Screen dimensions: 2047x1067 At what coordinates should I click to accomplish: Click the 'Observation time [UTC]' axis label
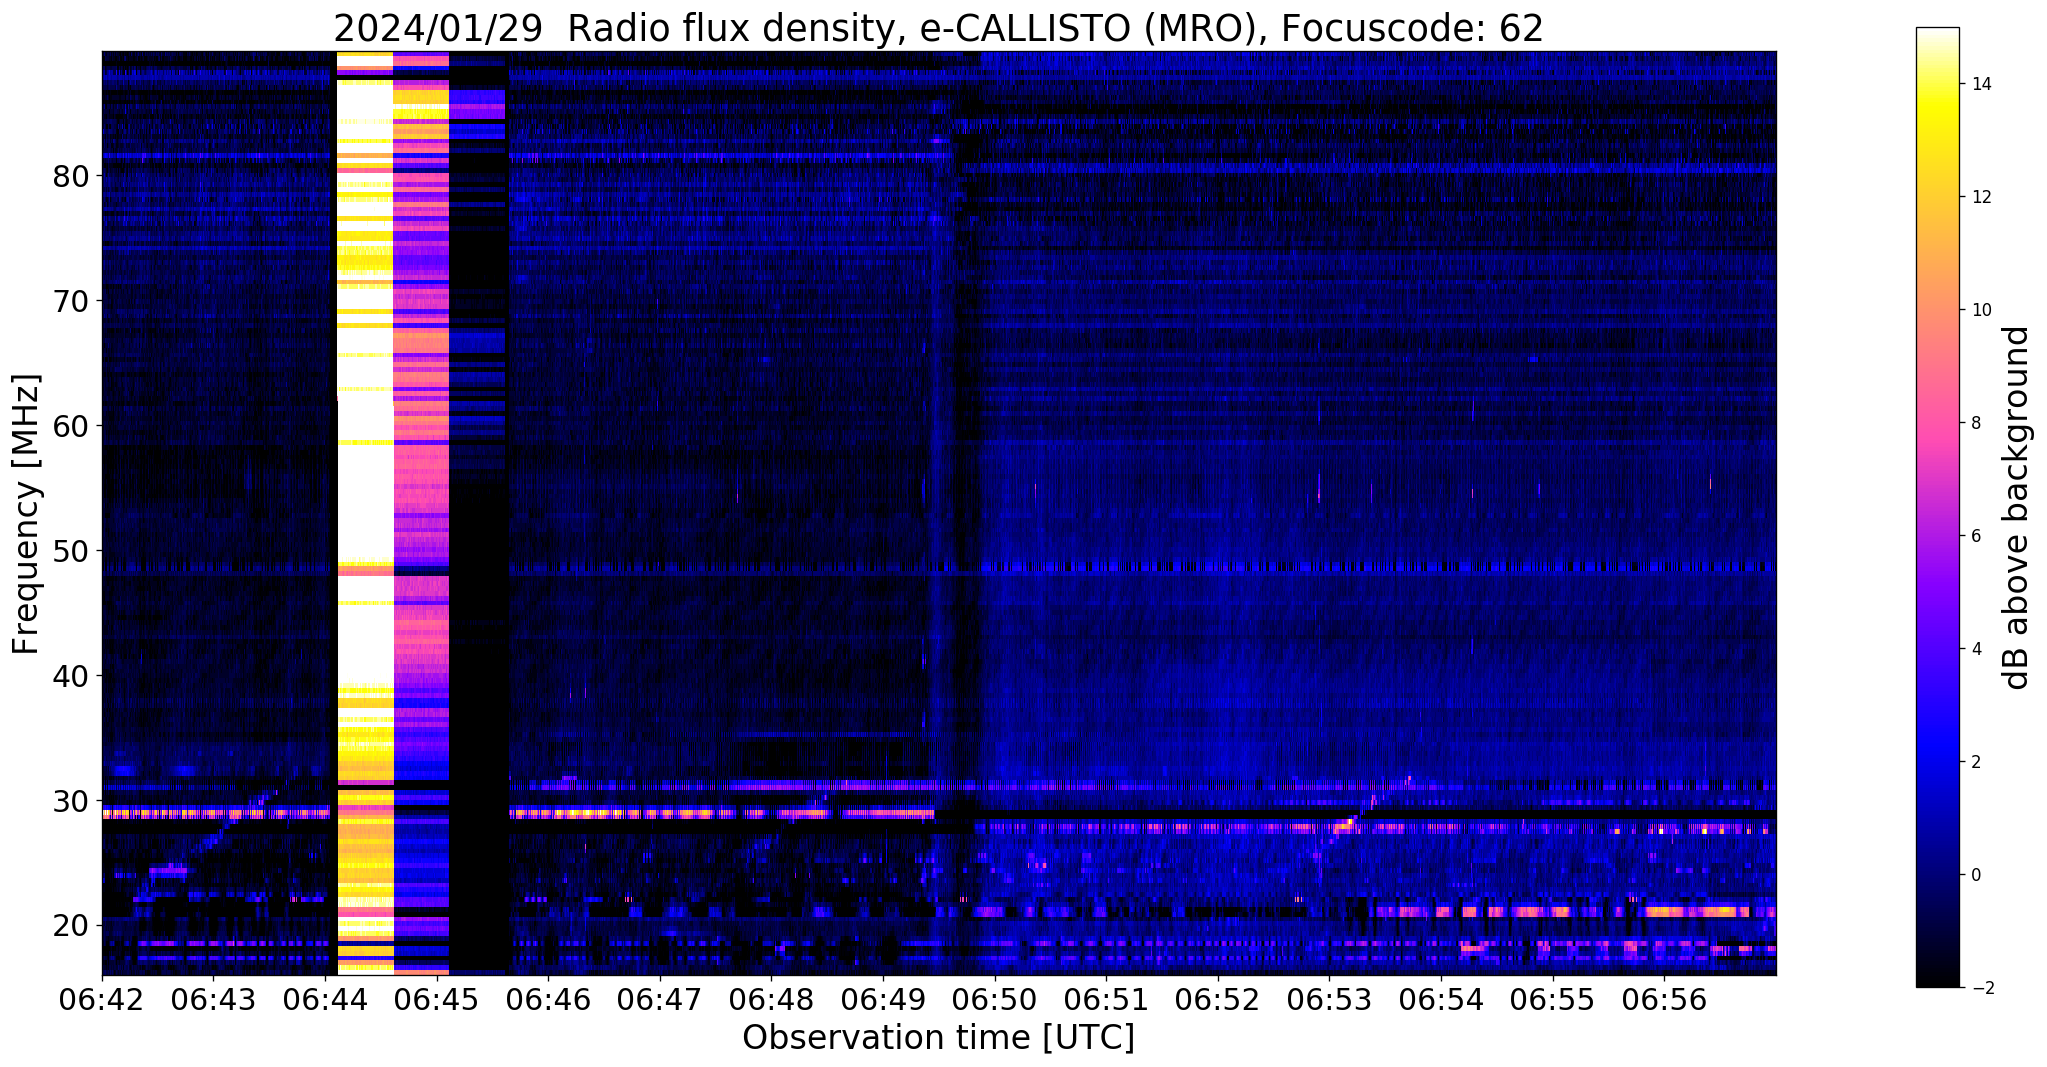tap(938, 1037)
